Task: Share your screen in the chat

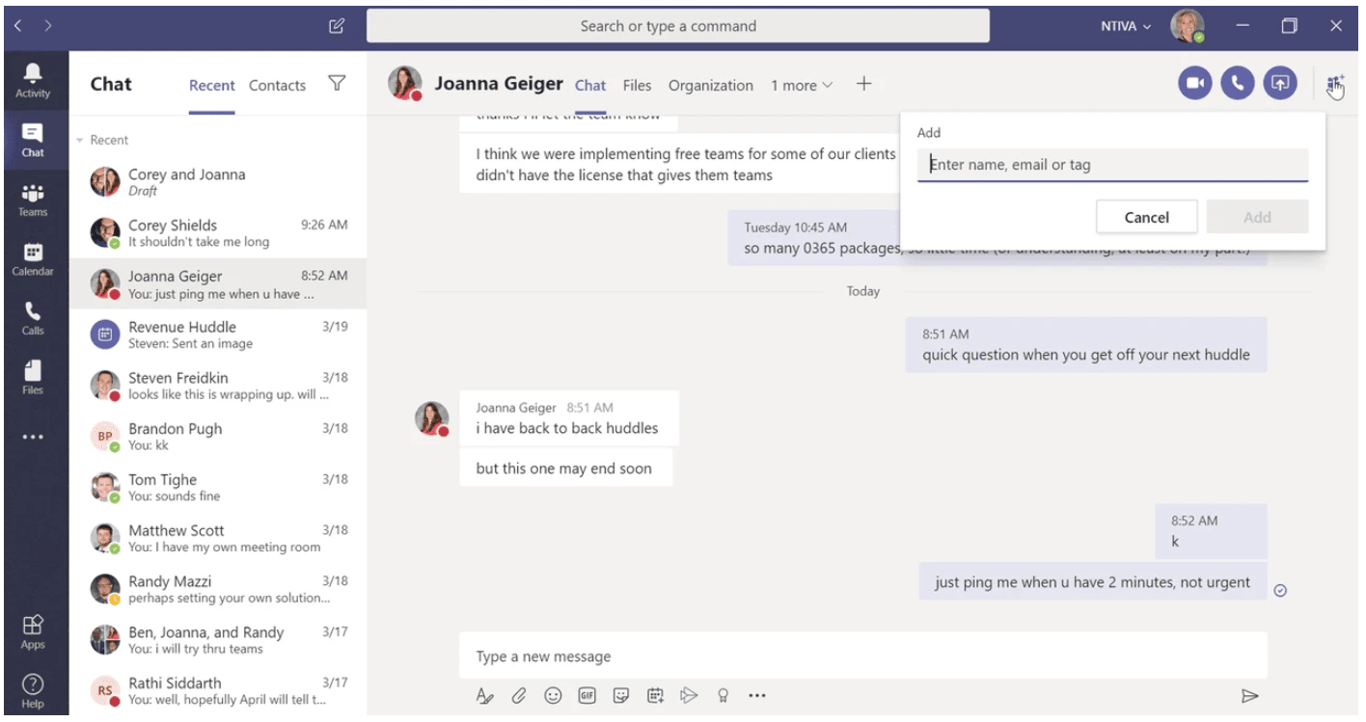Action: click(x=1280, y=84)
